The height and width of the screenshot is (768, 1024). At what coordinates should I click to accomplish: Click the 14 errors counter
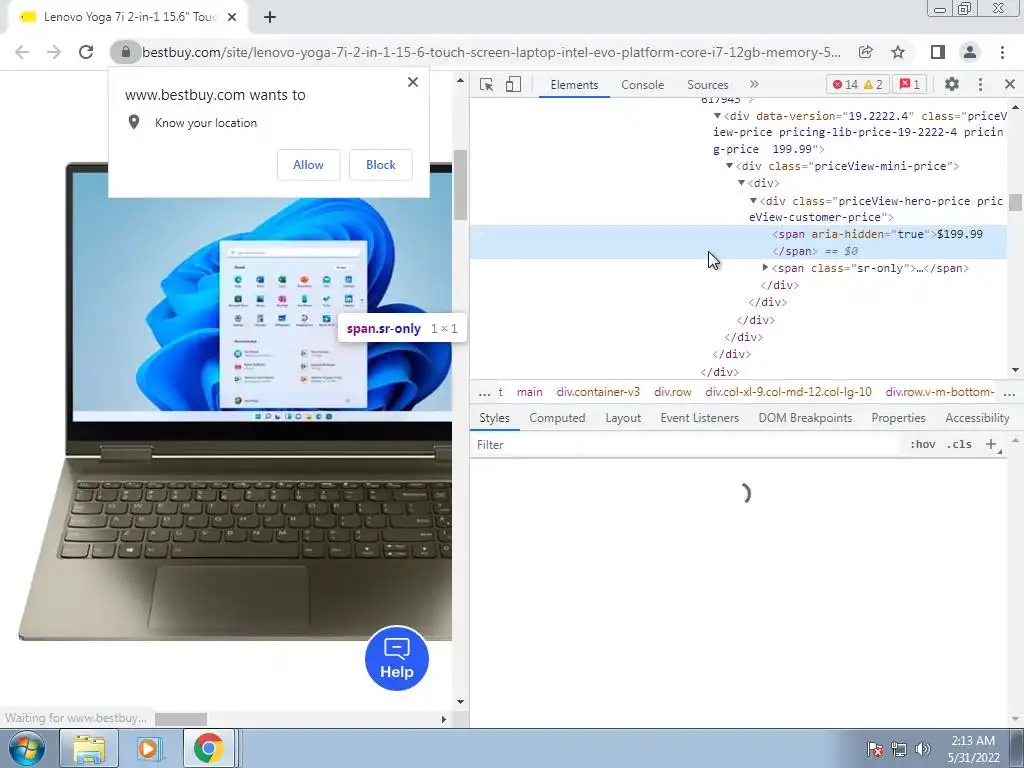click(x=844, y=84)
